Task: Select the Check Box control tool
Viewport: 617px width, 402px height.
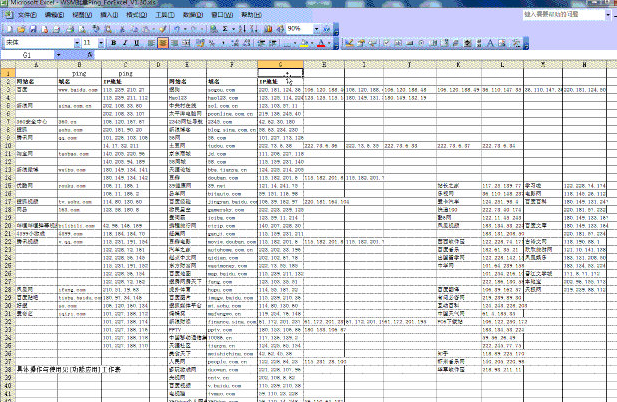Action: coord(386,43)
